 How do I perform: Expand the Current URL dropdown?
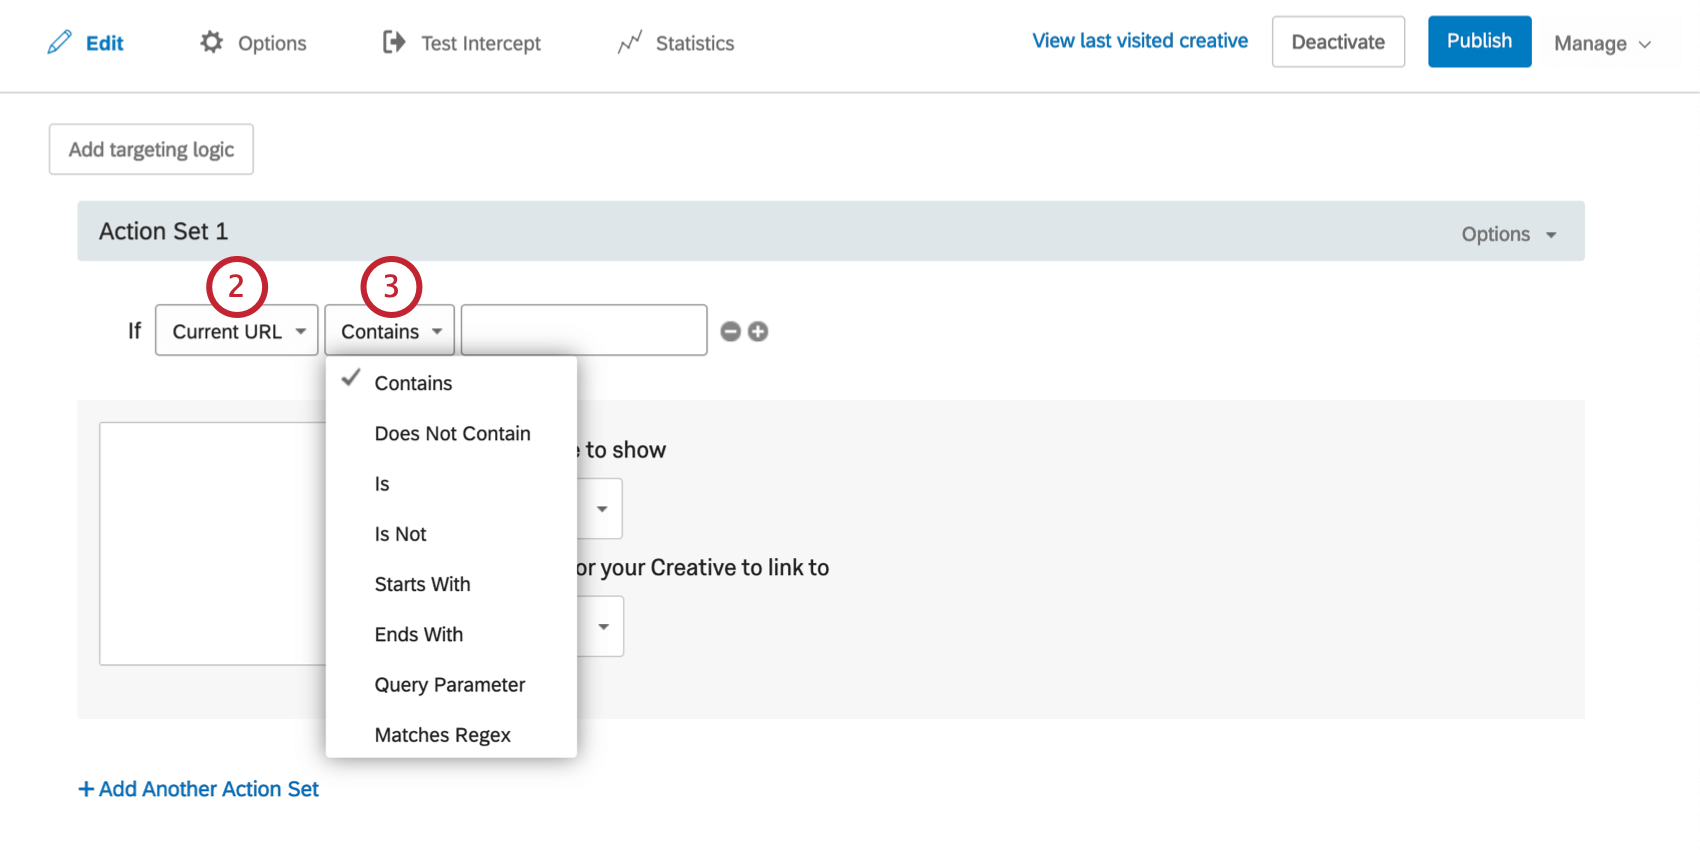click(x=237, y=331)
